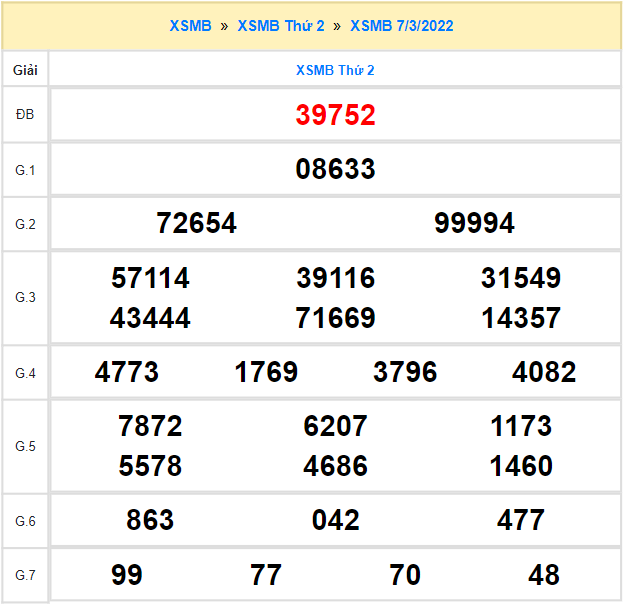Click third prize number 71669
The height and width of the screenshot is (605, 625).
(x=335, y=318)
